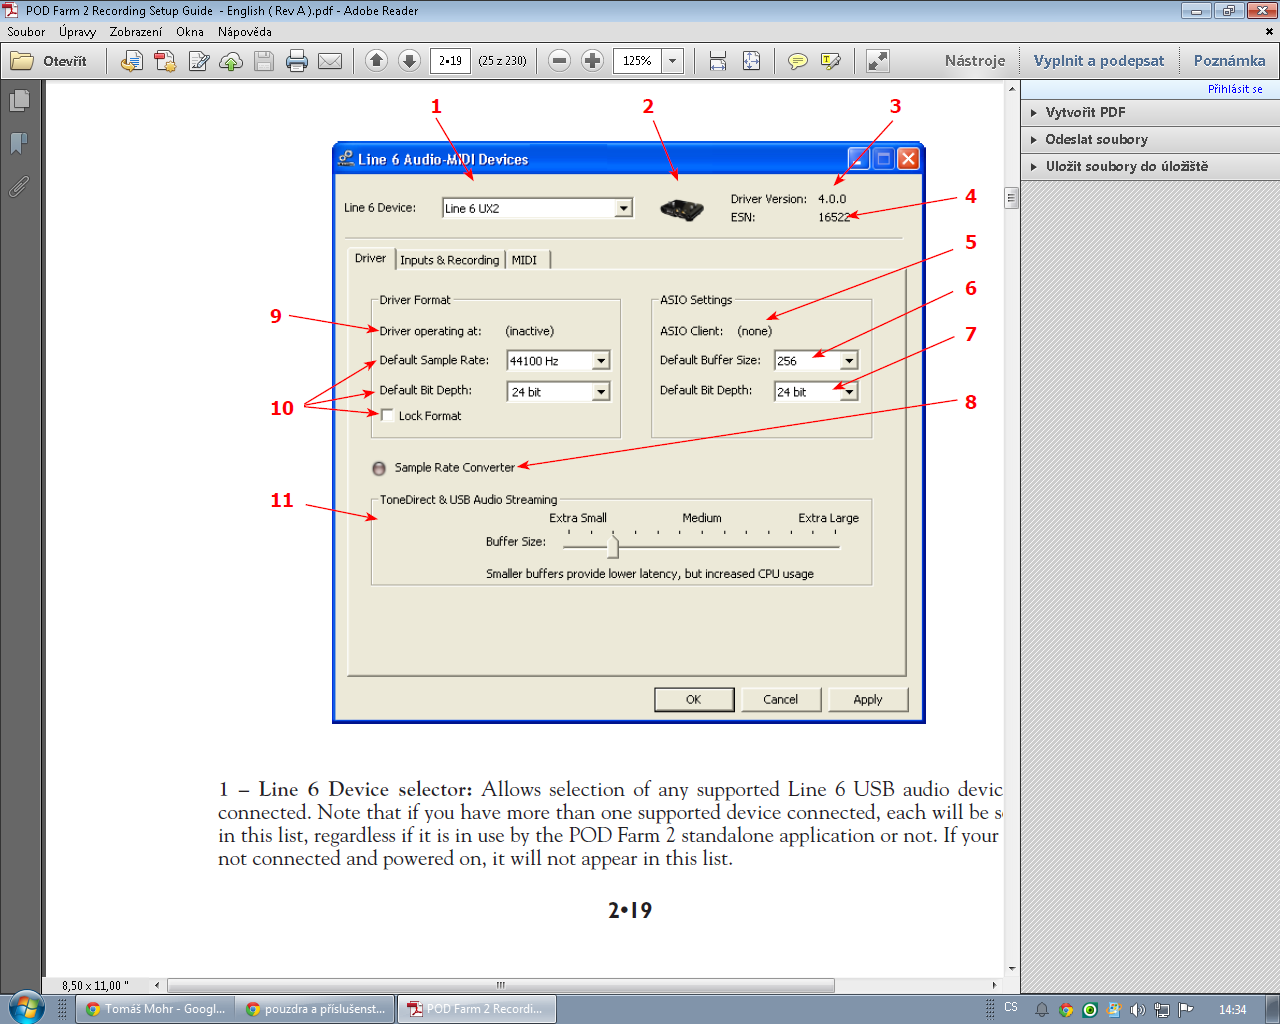Open the Soubor menu
Viewport: 1280px width, 1024px height.
point(26,32)
